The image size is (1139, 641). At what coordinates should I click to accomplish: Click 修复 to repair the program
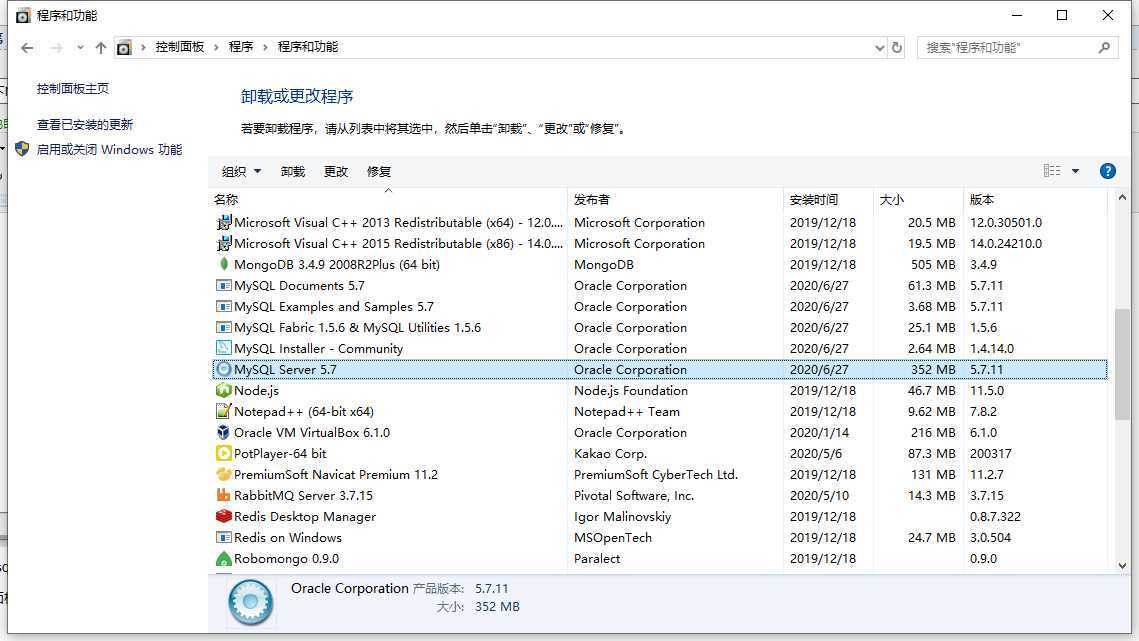tap(378, 172)
